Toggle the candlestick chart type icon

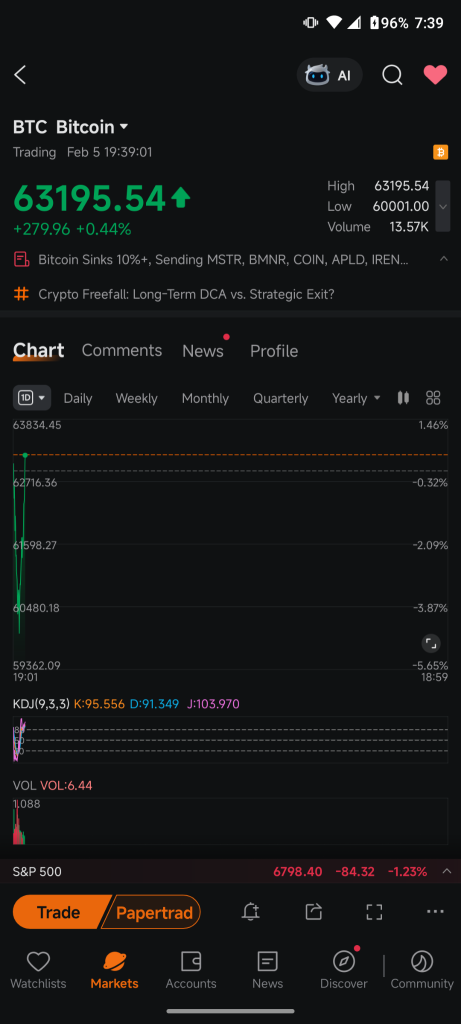pos(404,398)
